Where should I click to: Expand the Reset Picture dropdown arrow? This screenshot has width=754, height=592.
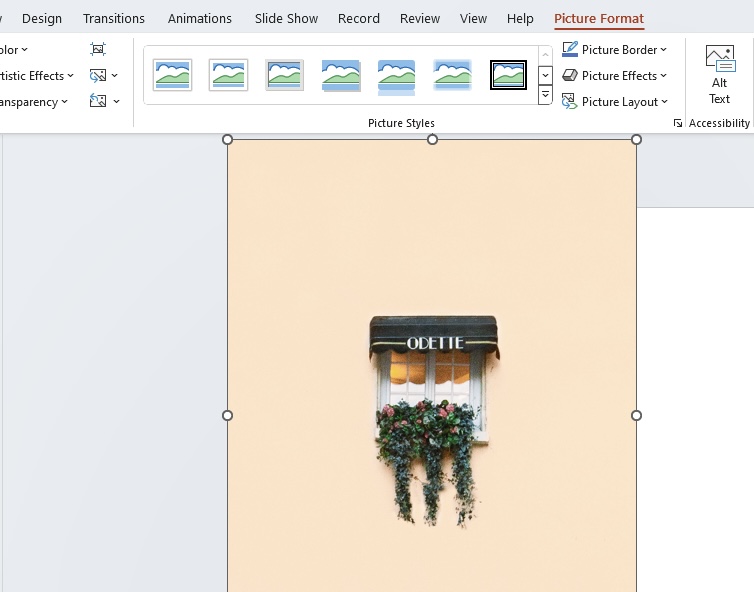point(116,101)
